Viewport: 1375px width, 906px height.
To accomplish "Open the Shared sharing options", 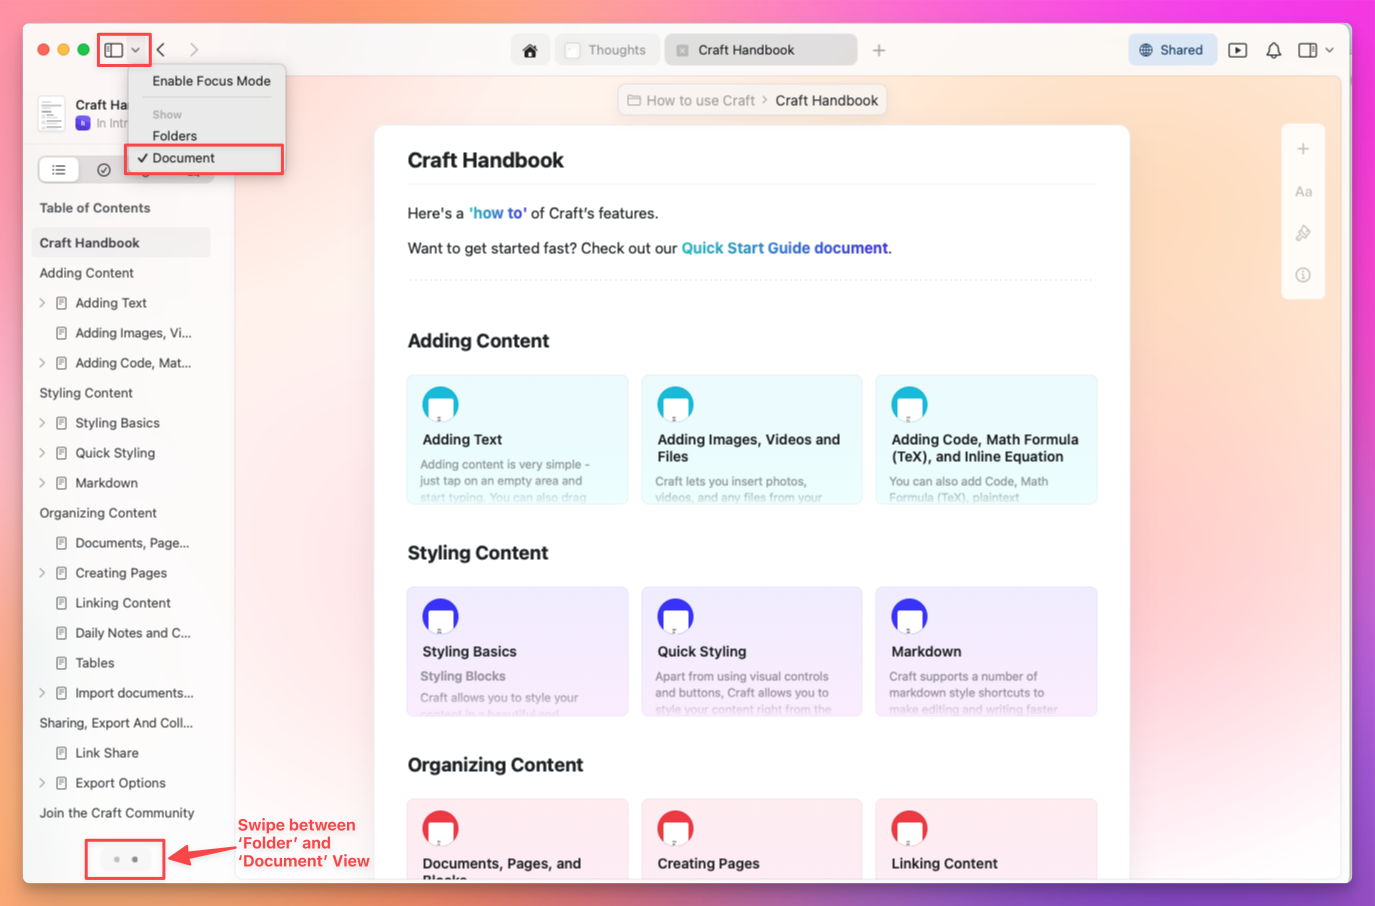I will click(x=1172, y=50).
